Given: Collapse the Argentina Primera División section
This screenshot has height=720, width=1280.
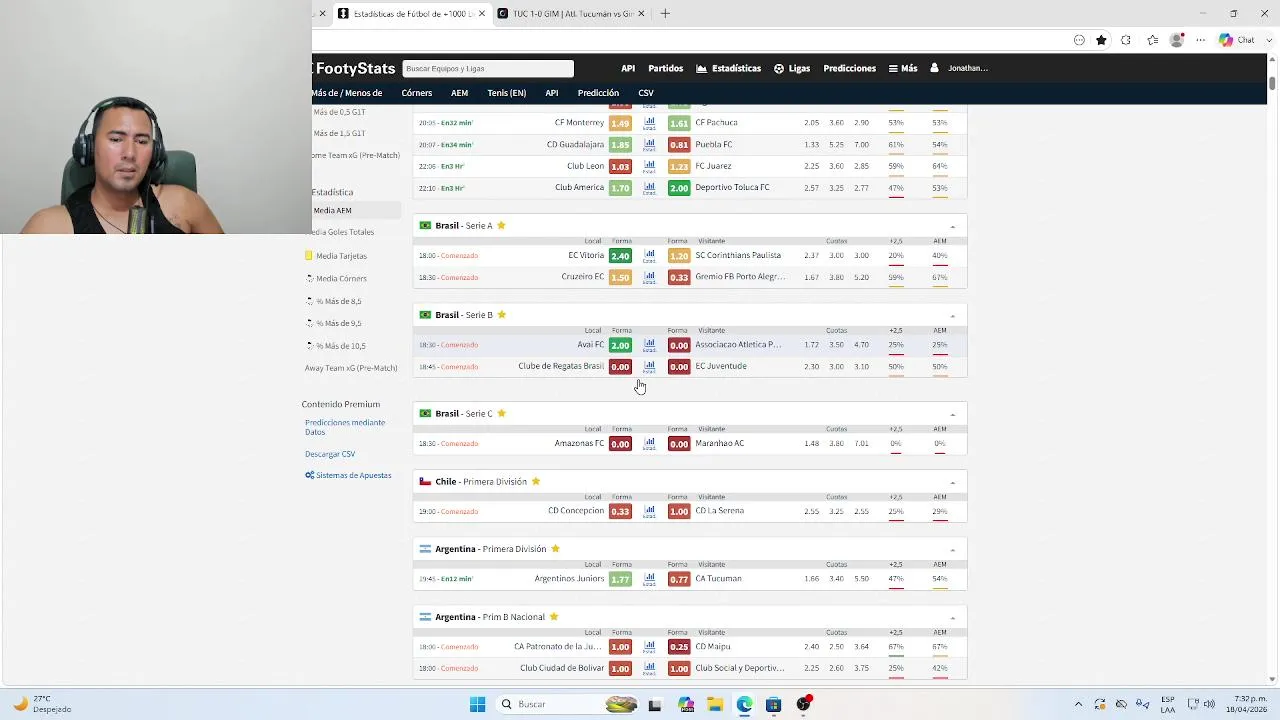Looking at the screenshot, I should coord(952,550).
